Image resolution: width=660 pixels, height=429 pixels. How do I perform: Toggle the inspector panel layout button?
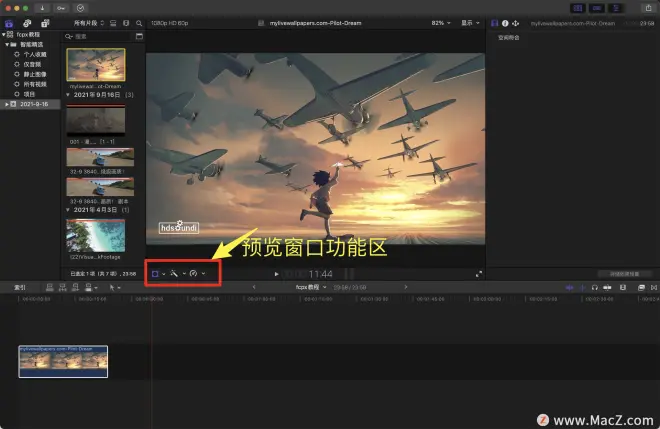616,8
